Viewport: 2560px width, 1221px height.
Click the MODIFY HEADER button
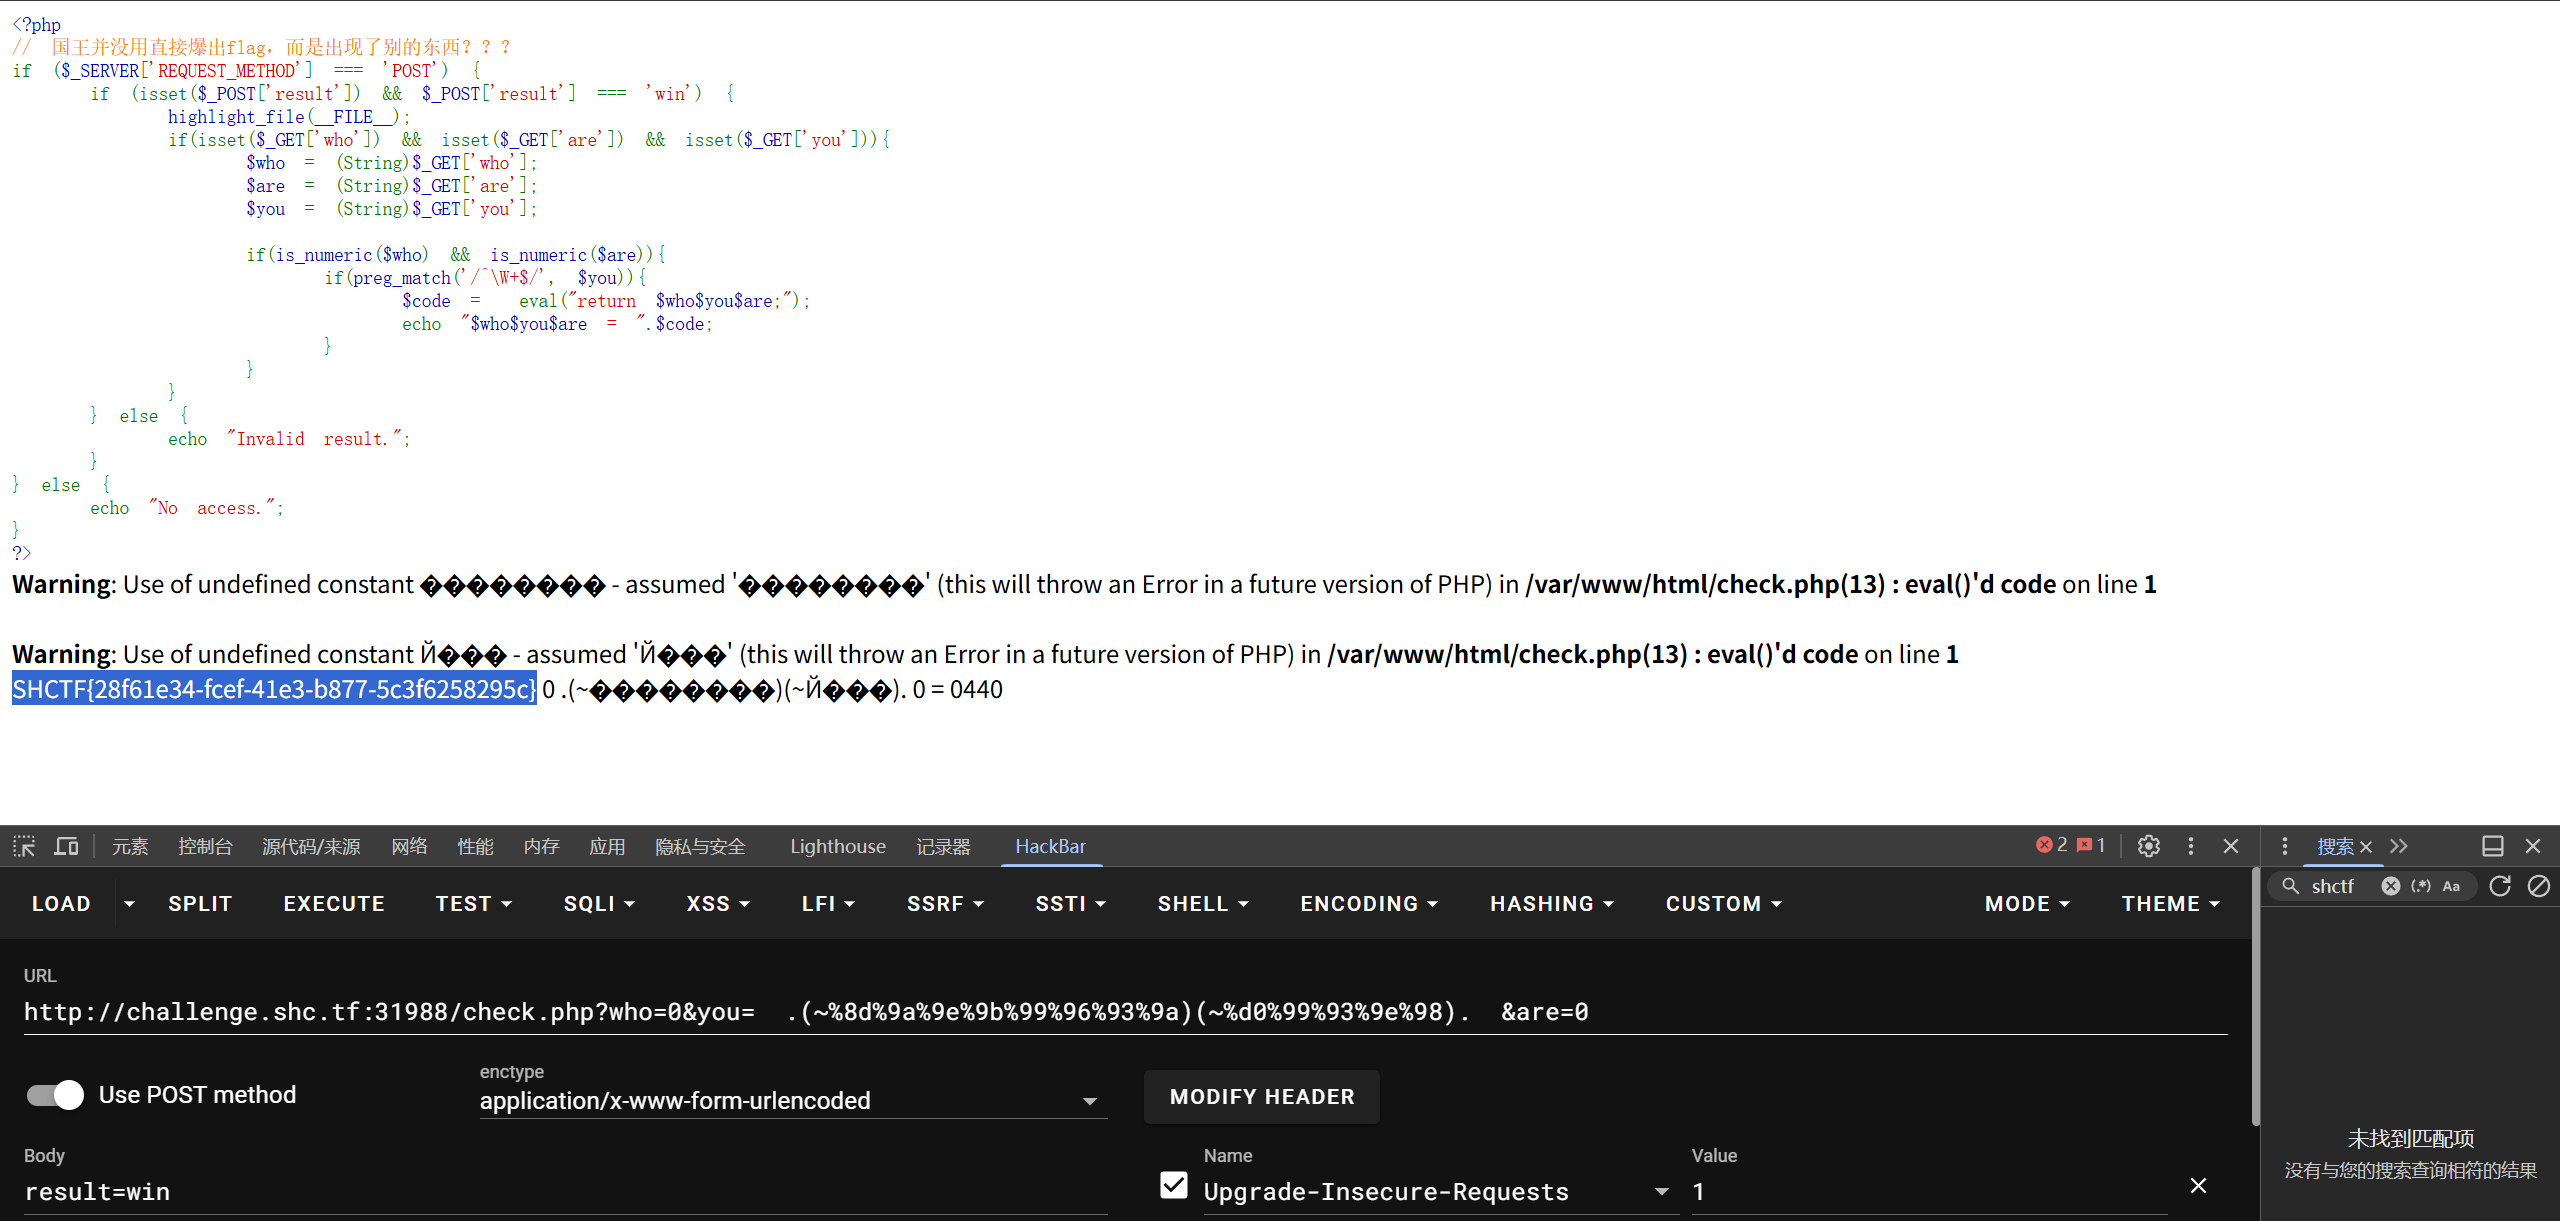[x=1262, y=1097]
